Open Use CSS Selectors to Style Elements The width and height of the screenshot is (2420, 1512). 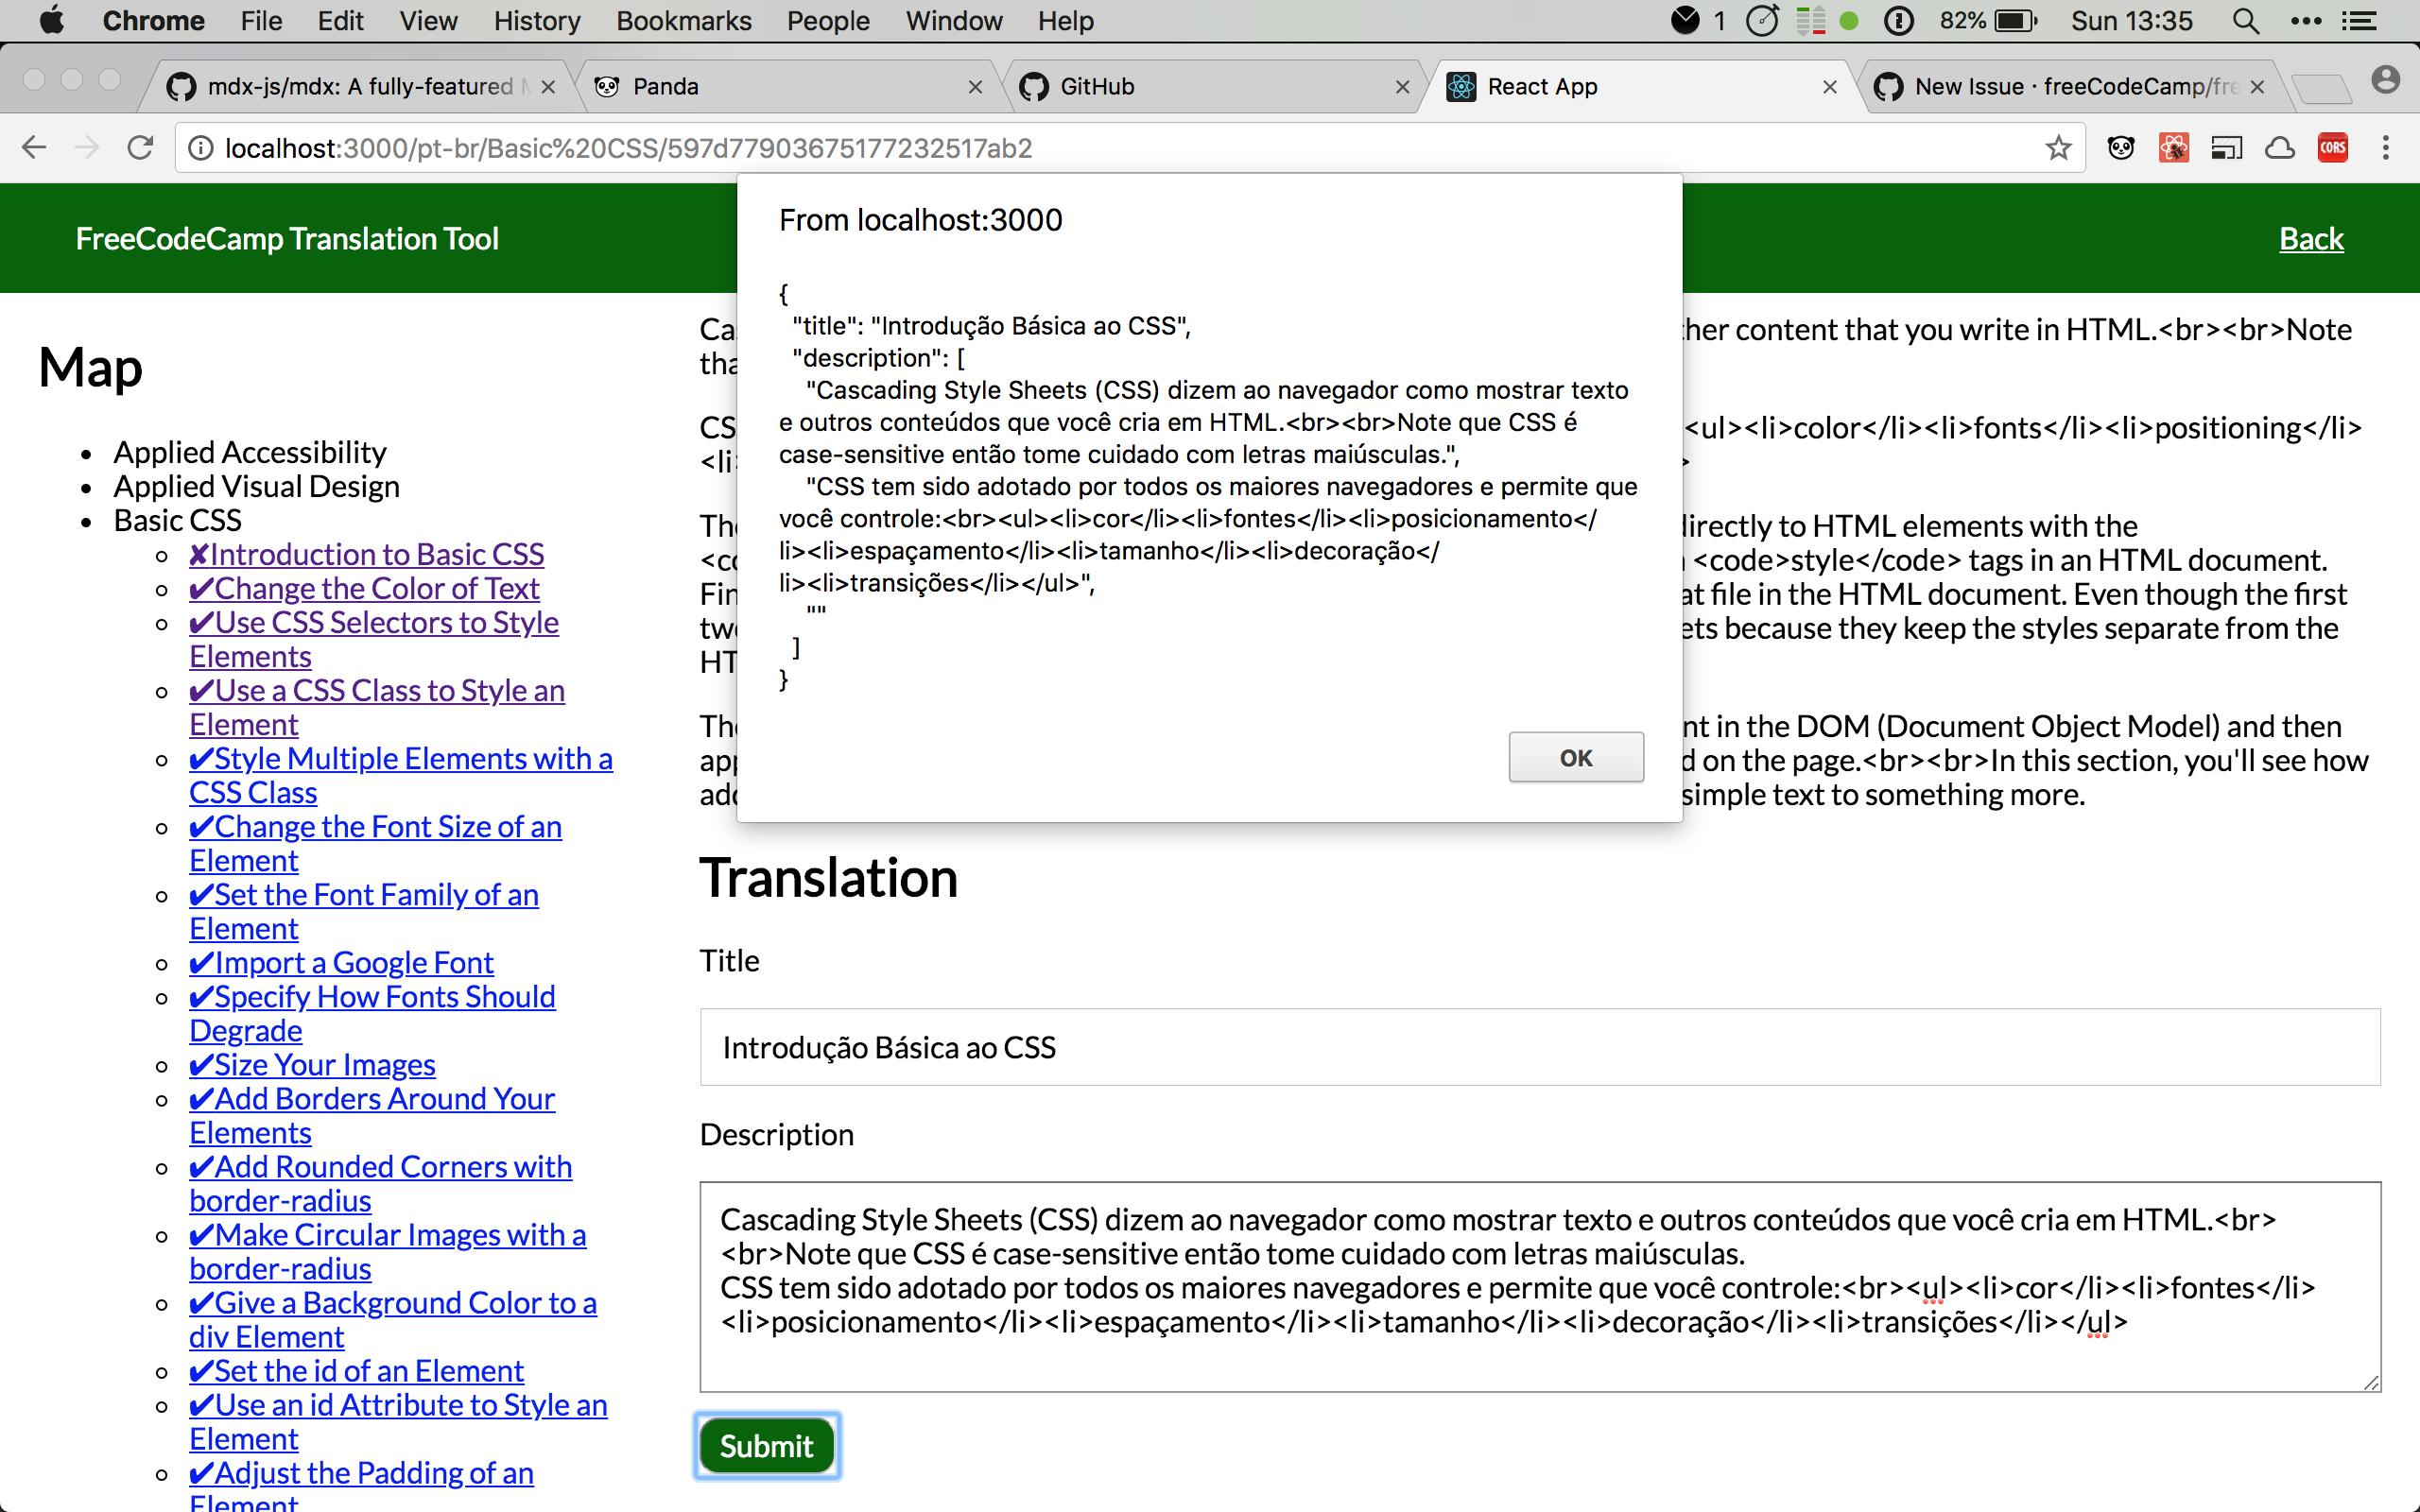[374, 639]
